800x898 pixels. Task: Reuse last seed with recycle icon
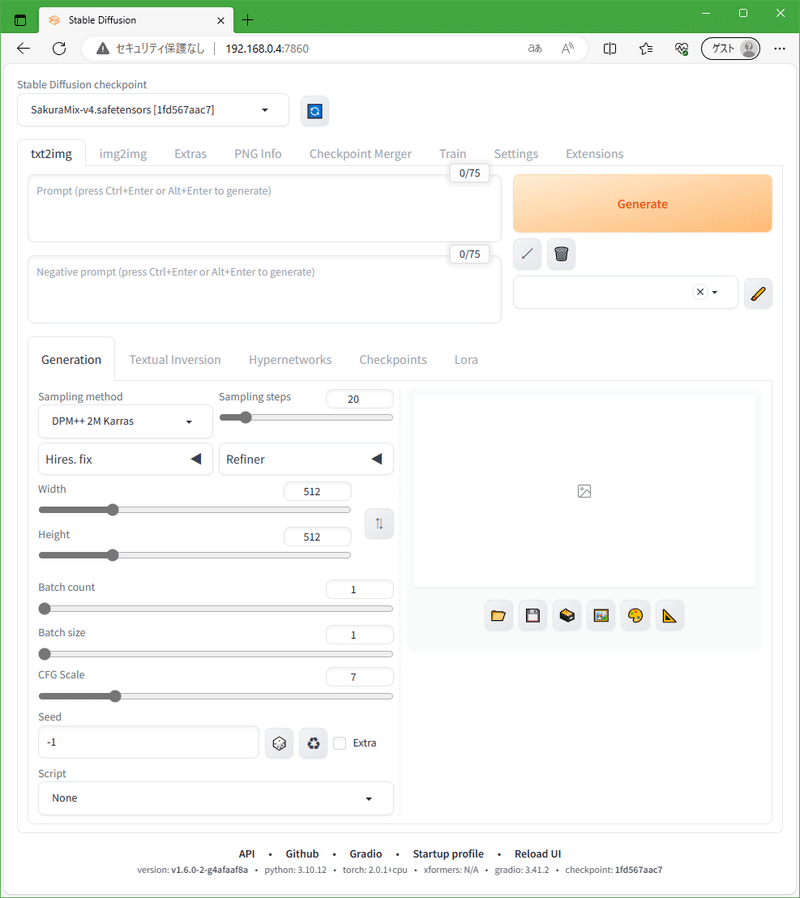coord(313,743)
